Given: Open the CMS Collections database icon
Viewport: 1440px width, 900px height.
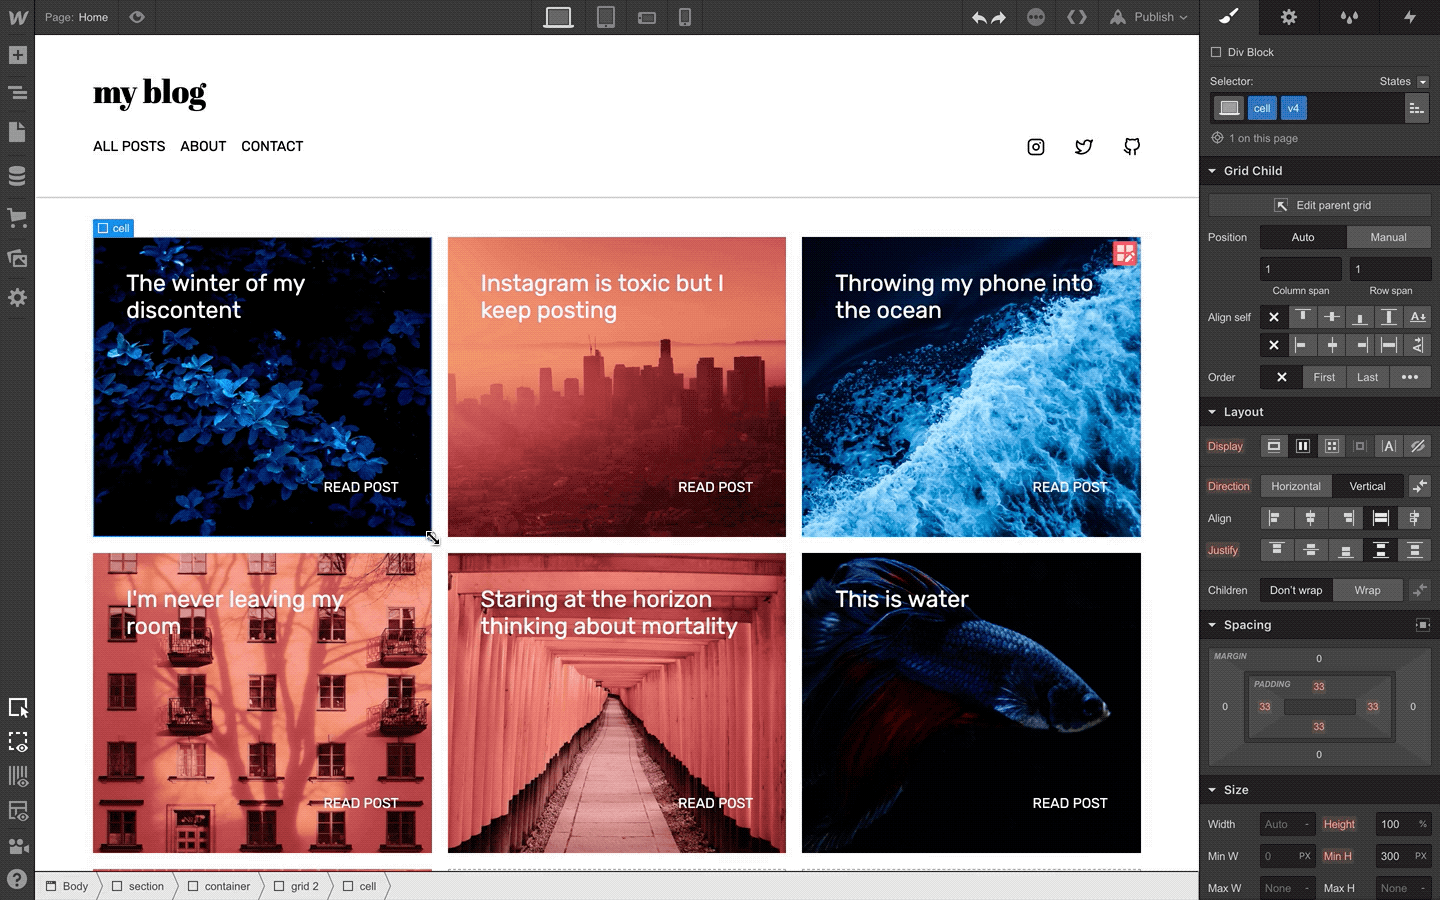Looking at the screenshot, I should tap(17, 176).
